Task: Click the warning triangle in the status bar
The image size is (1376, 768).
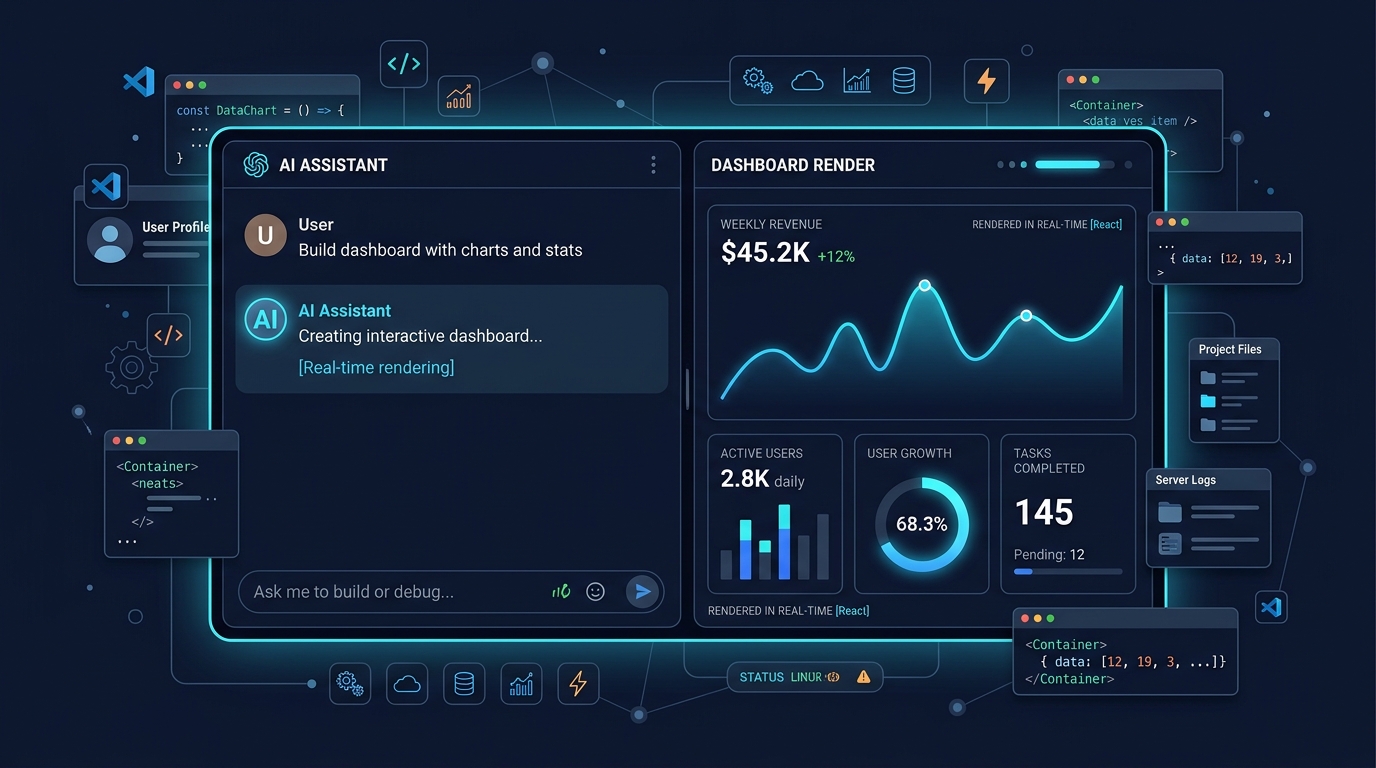Action: point(864,677)
